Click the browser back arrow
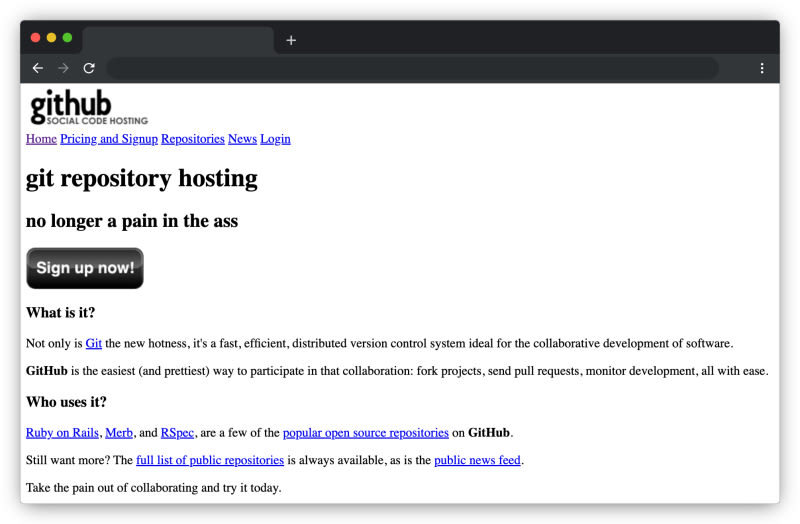The width and height of the screenshot is (800, 524). tap(38, 68)
